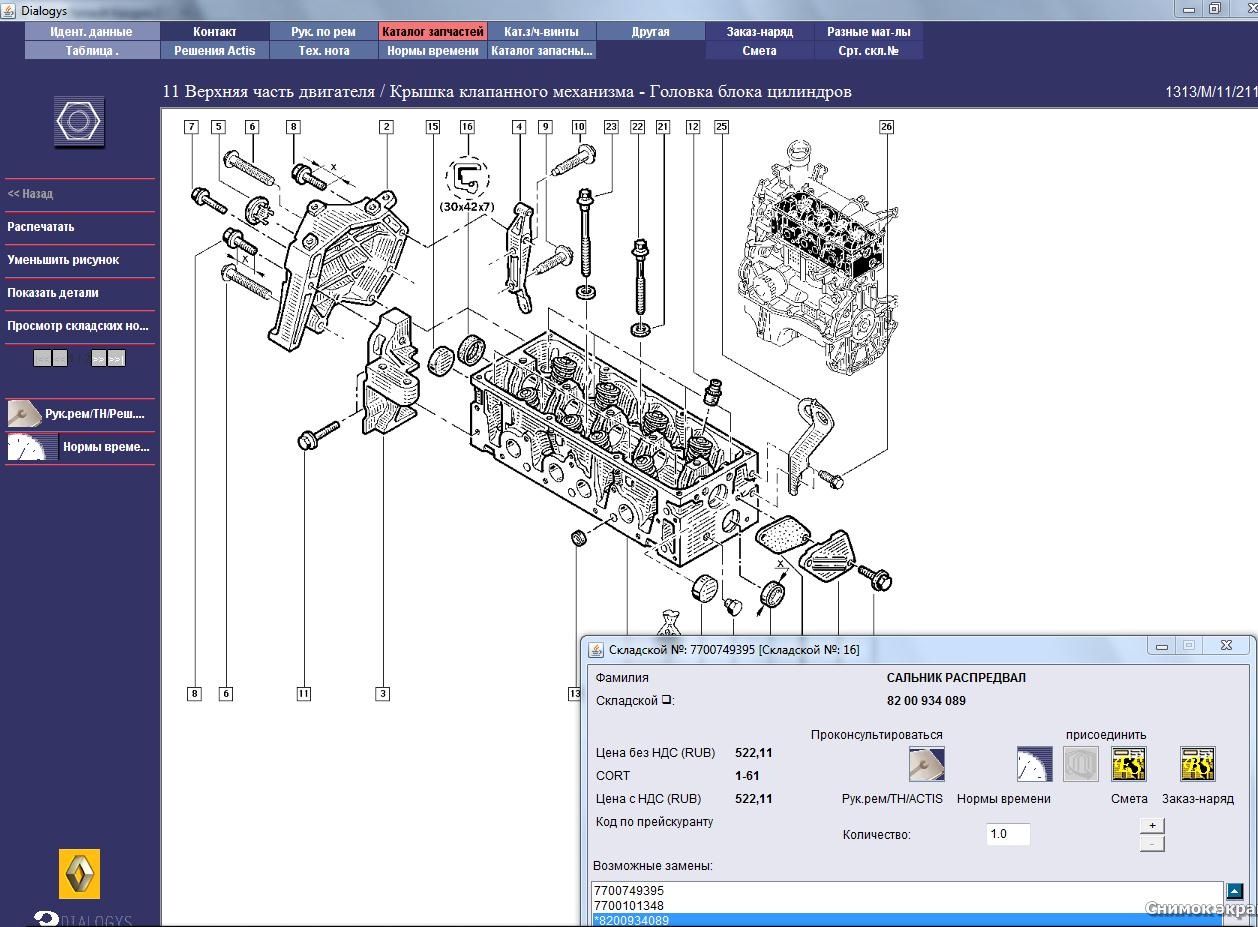
Task: Add part to Смета via popup icon
Action: tap(1129, 764)
